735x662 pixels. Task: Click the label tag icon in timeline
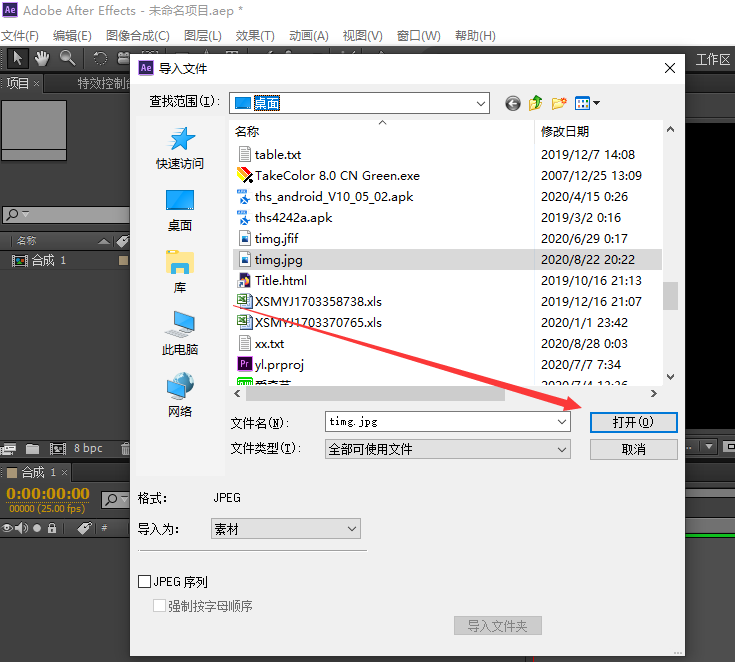84,528
